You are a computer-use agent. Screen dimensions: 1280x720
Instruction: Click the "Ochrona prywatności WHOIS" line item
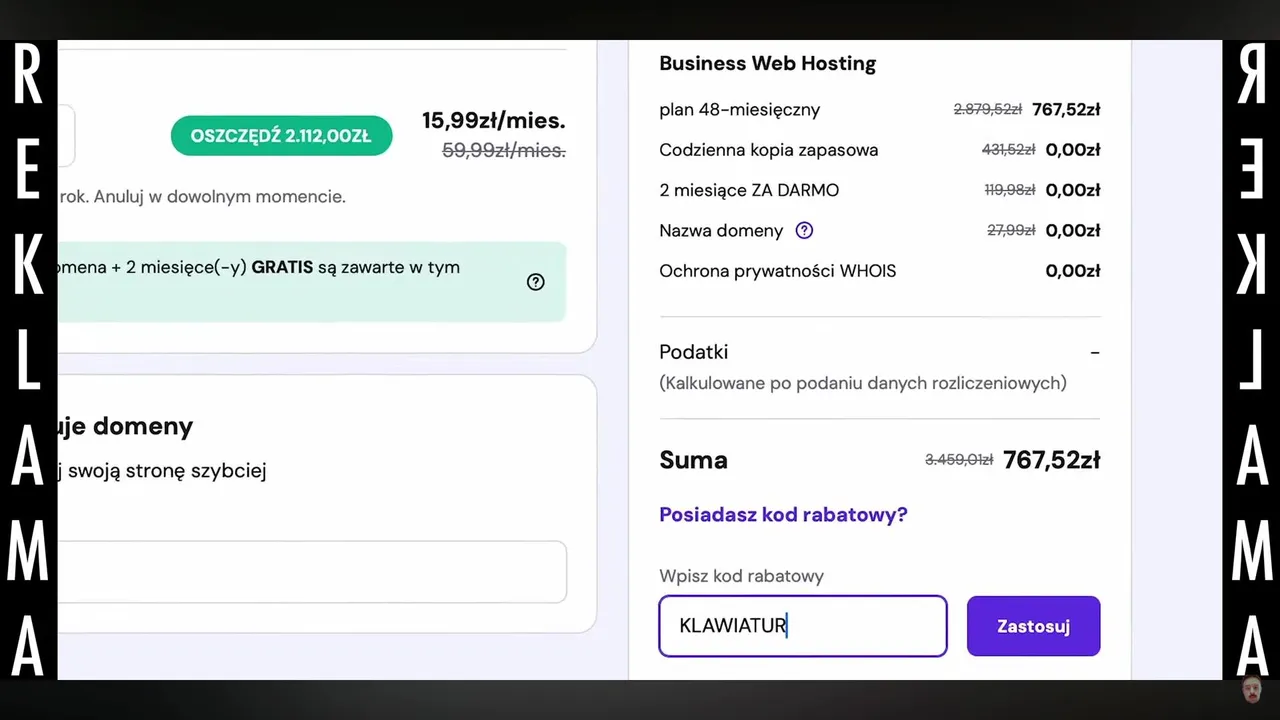point(777,271)
